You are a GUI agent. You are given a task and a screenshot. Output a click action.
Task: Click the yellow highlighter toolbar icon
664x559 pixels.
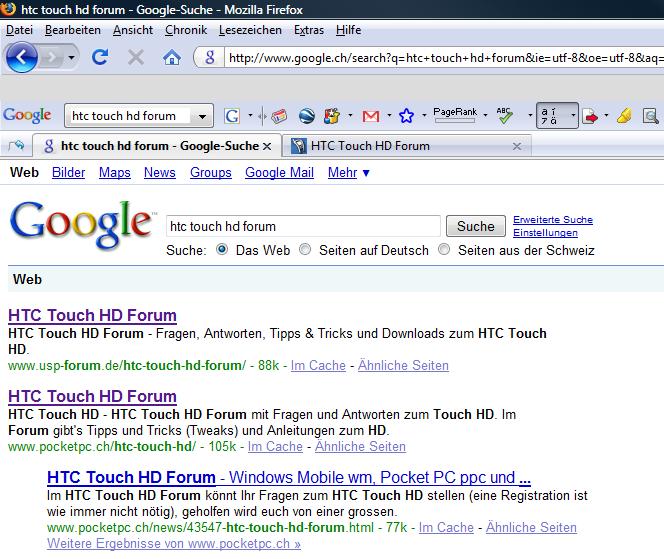tap(624, 116)
